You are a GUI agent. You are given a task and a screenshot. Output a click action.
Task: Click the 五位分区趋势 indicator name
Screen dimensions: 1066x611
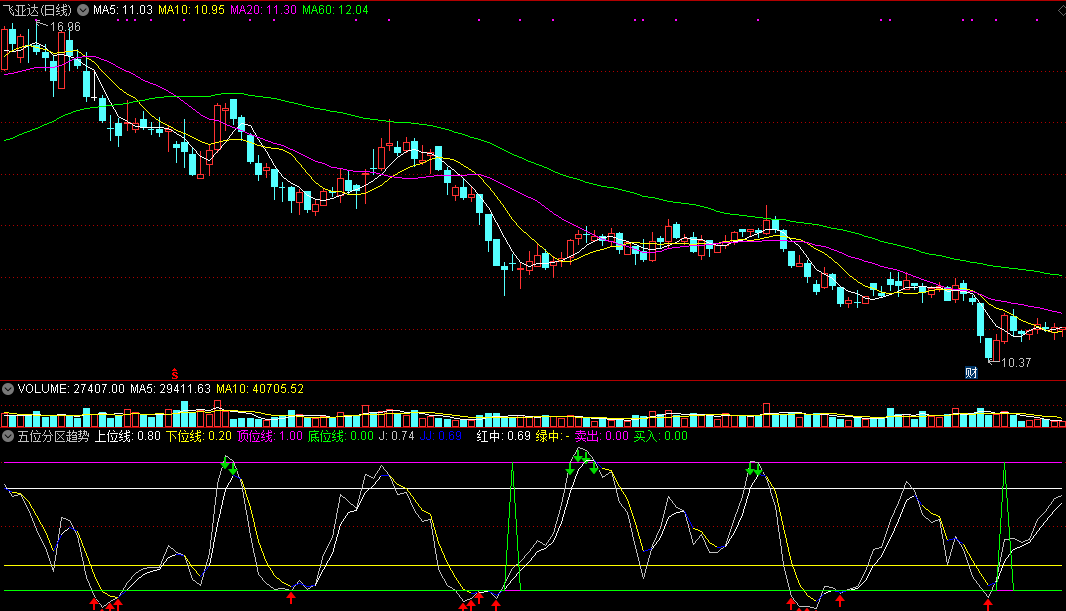[x=53, y=436]
